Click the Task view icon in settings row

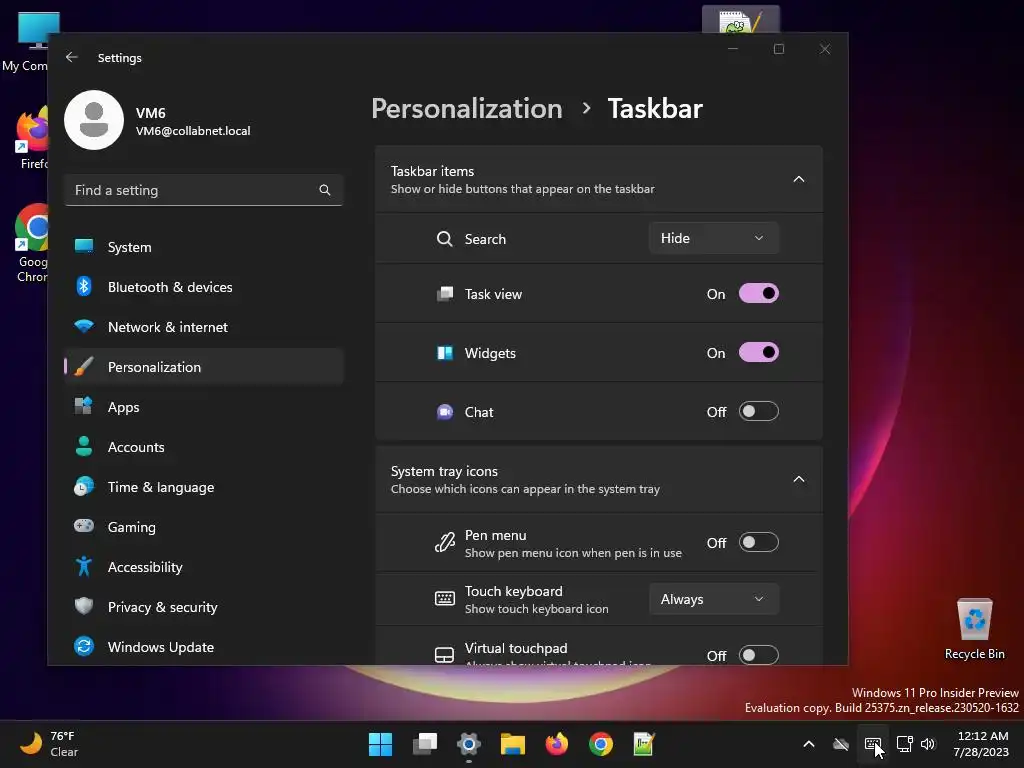pyautogui.click(x=445, y=294)
